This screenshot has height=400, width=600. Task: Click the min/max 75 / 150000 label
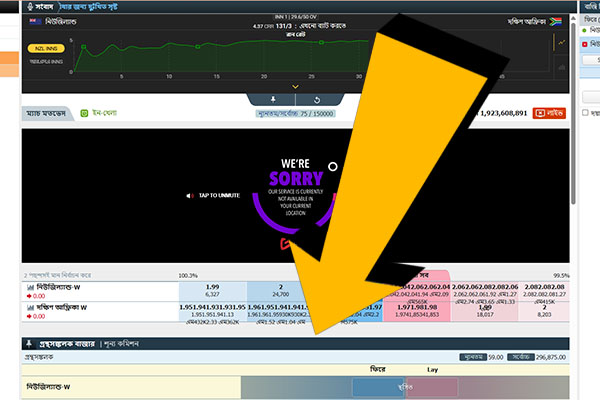click(295, 114)
